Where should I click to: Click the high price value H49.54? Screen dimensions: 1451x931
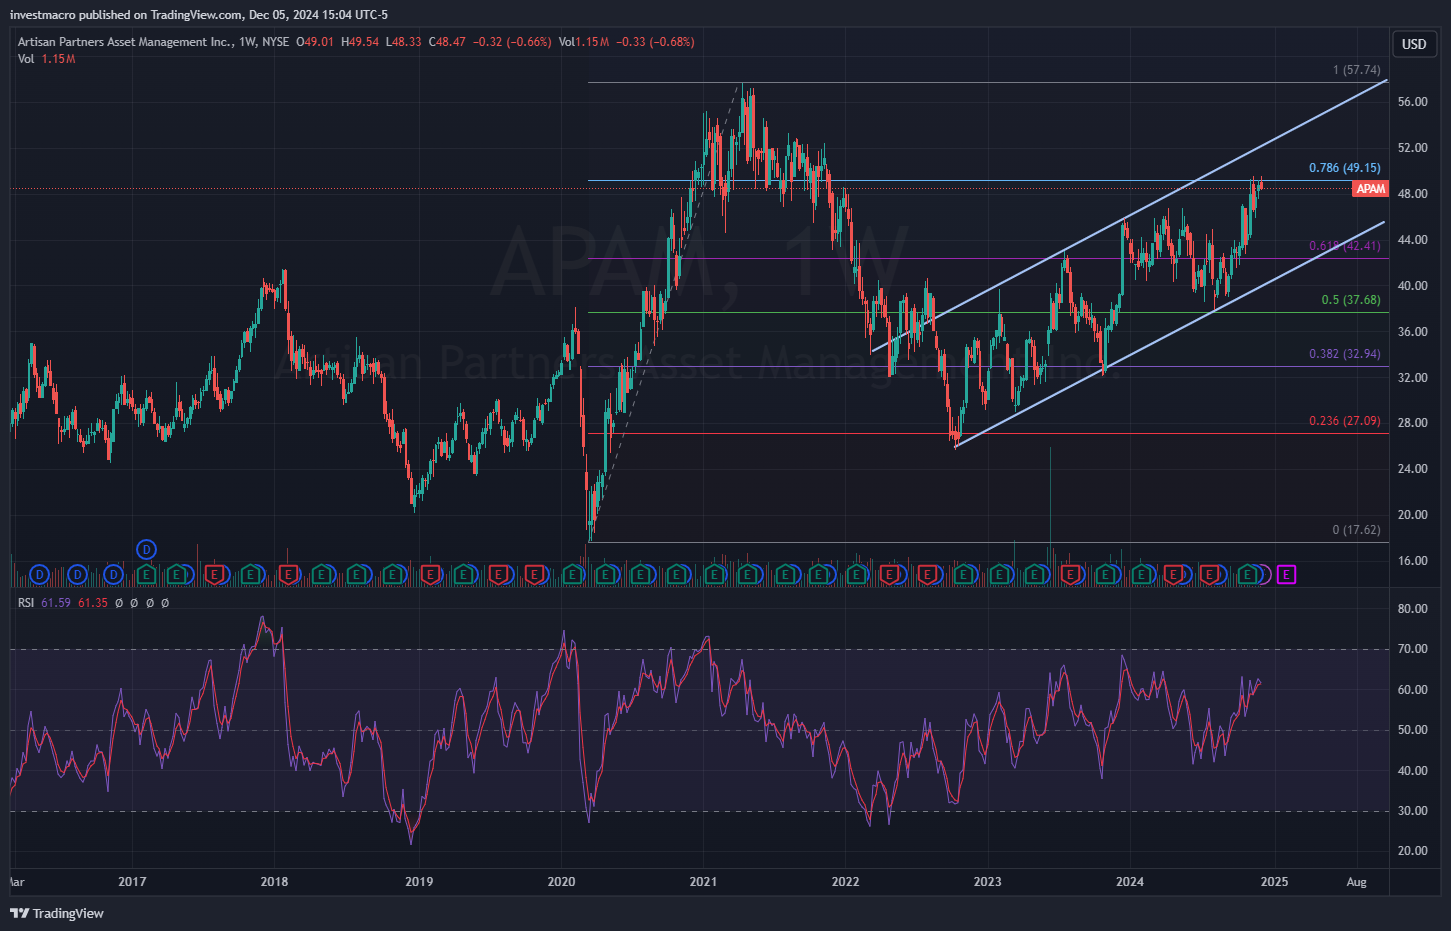tap(360, 42)
